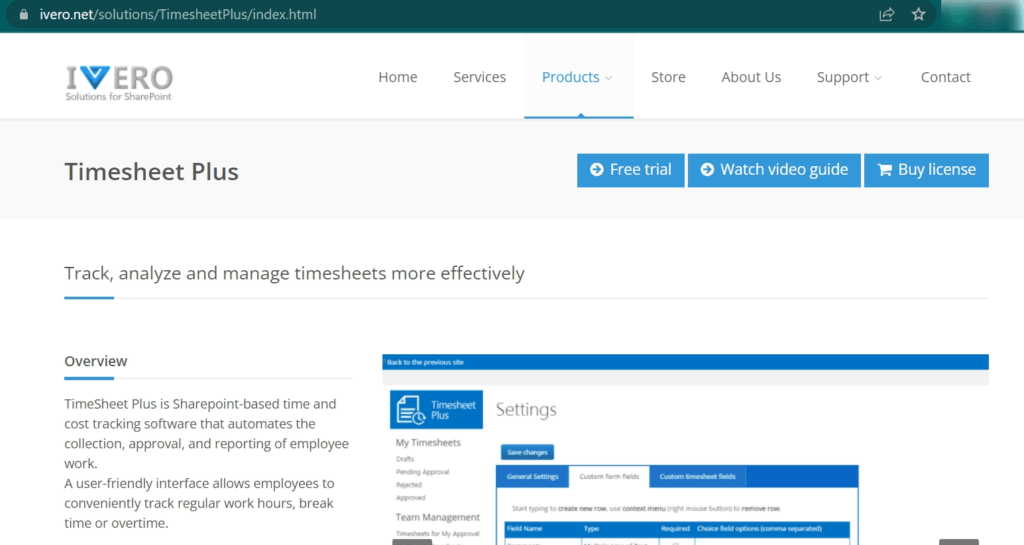Open Rejected timesheets

click(409, 485)
